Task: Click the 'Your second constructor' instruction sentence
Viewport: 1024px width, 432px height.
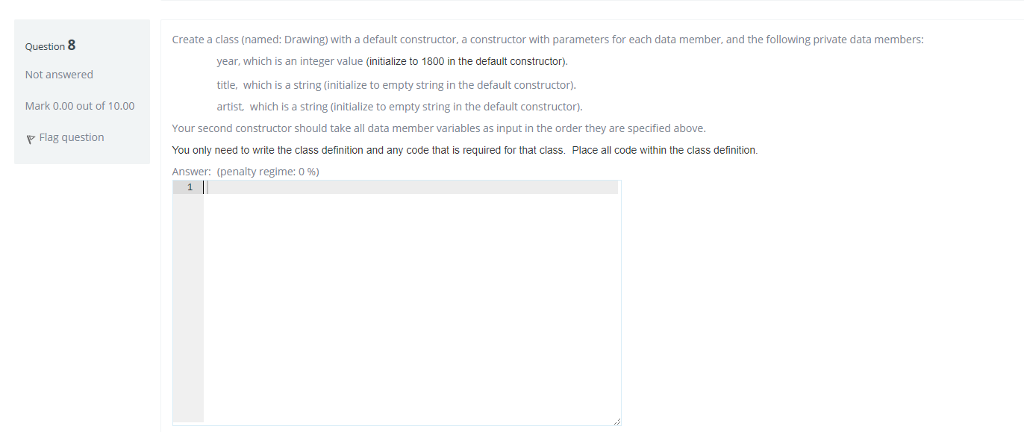Action: (439, 129)
